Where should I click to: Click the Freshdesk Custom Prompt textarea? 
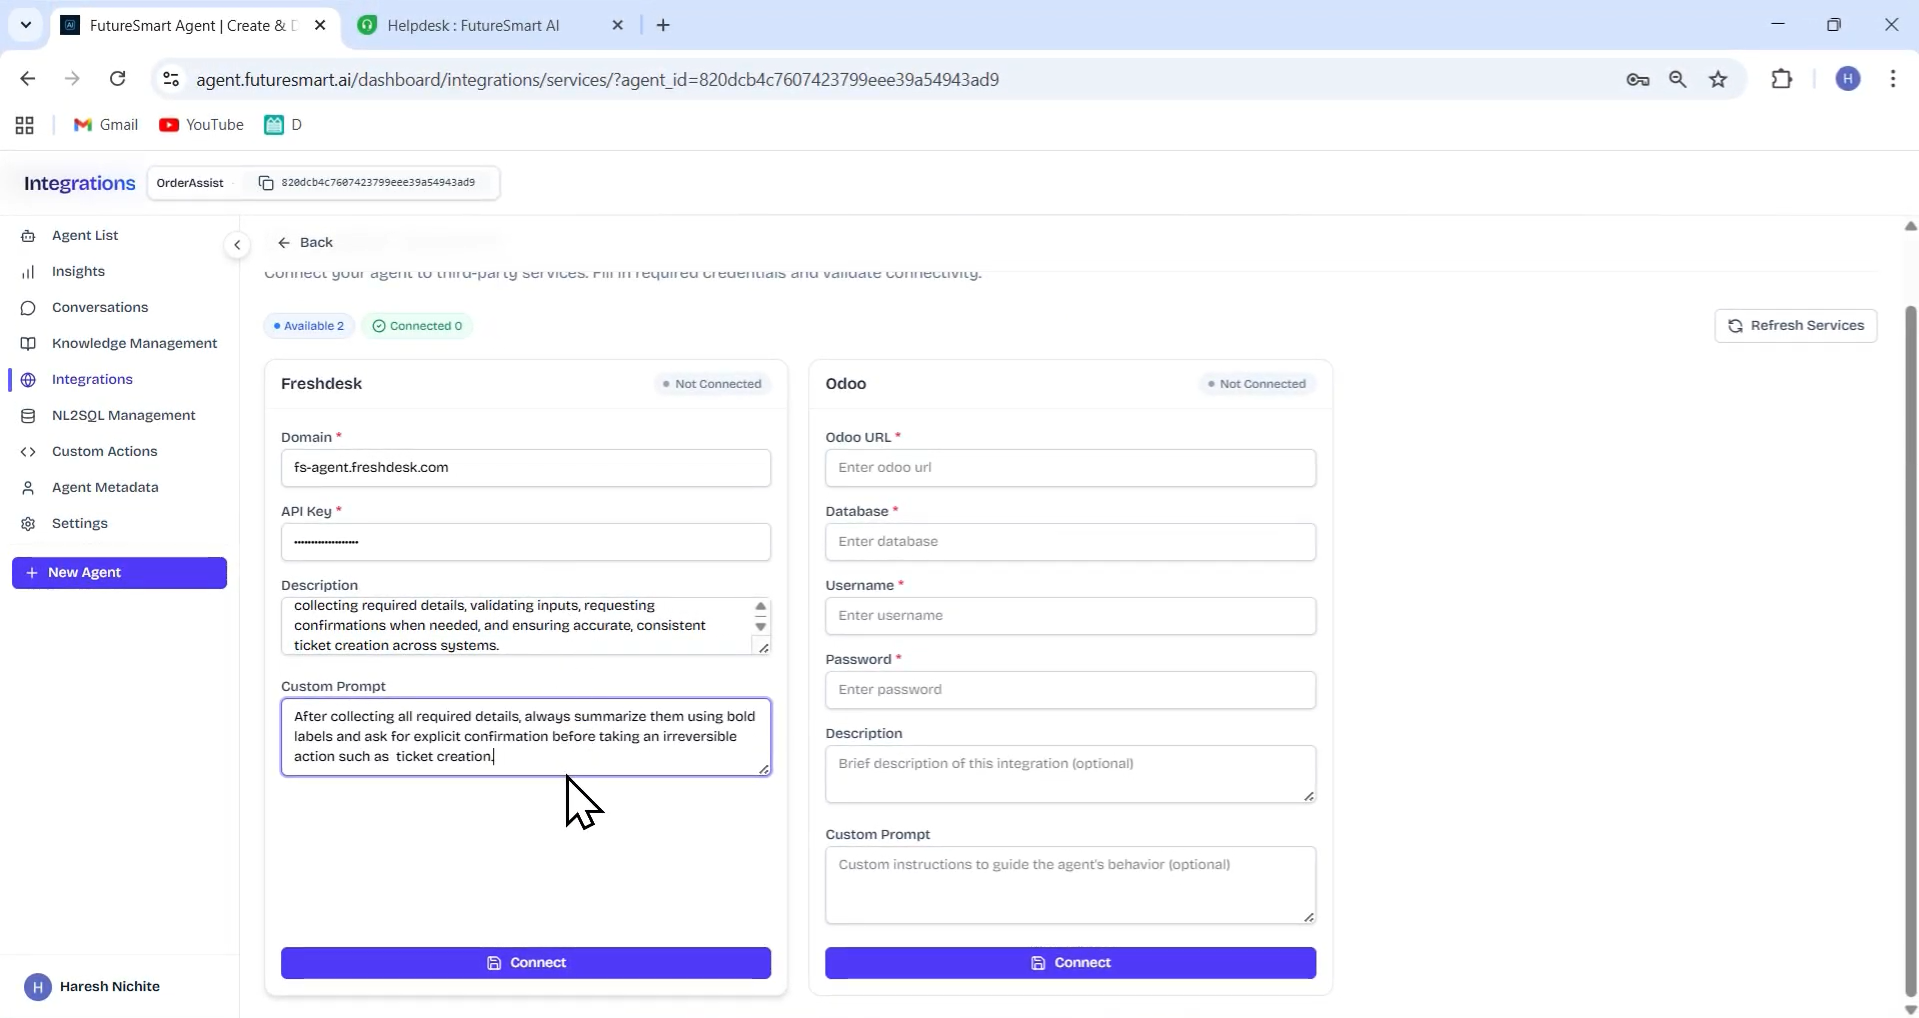tap(526, 737)
